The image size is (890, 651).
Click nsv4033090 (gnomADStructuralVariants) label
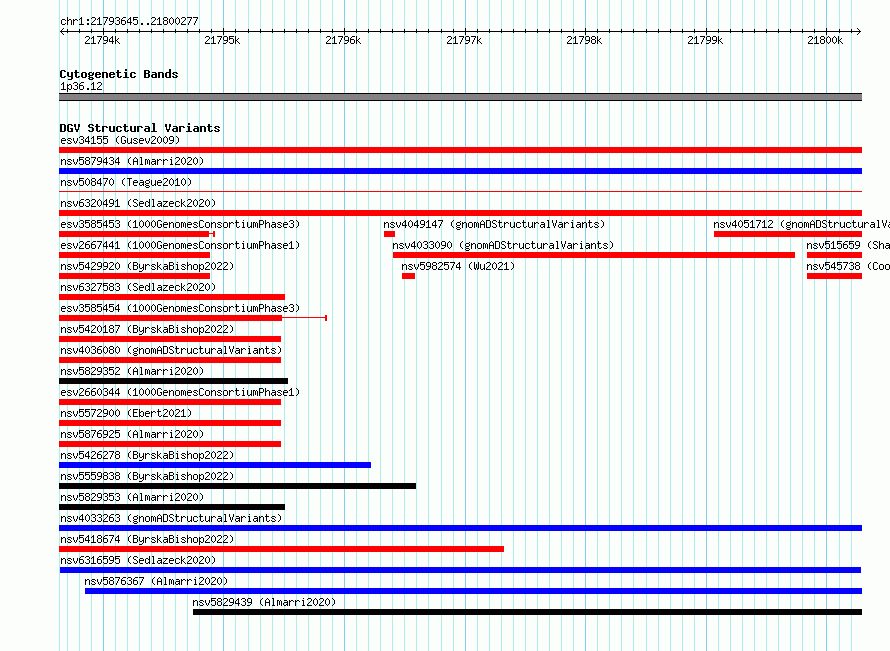click(x=503, y=245)
